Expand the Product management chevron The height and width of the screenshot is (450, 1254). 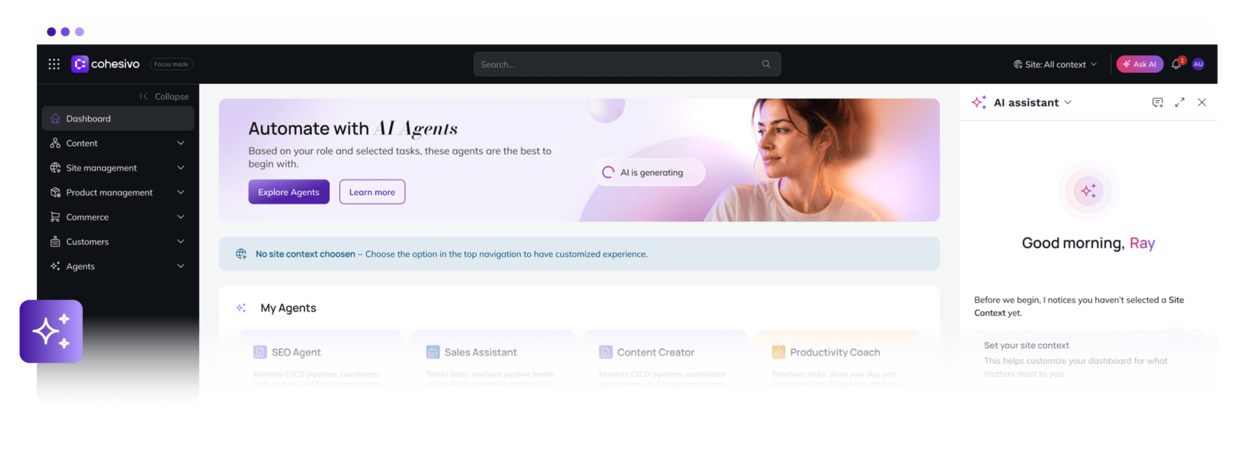coord(181,192)
